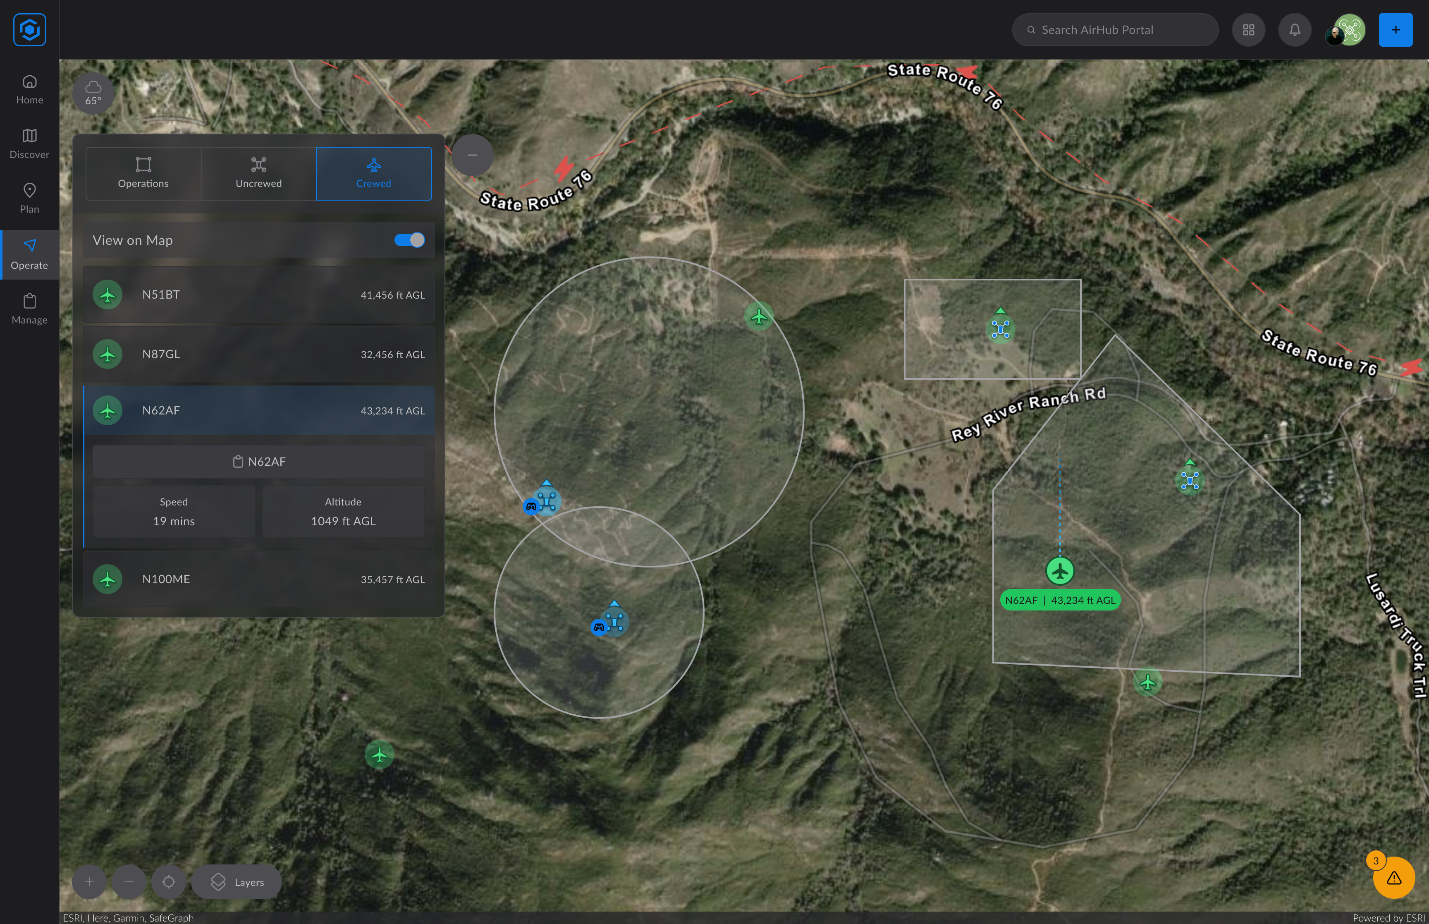Select the Crewed tab

[373, 173]
